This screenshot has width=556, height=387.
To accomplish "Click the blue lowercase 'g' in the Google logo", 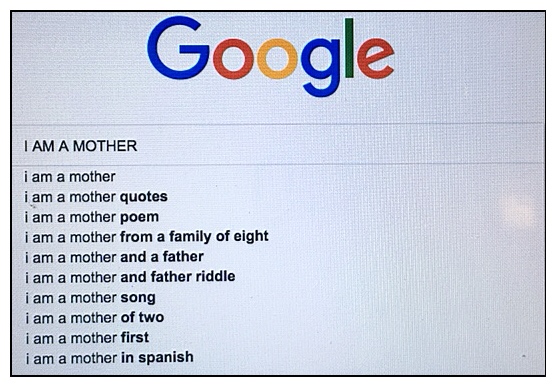I will tap(320, 67).
